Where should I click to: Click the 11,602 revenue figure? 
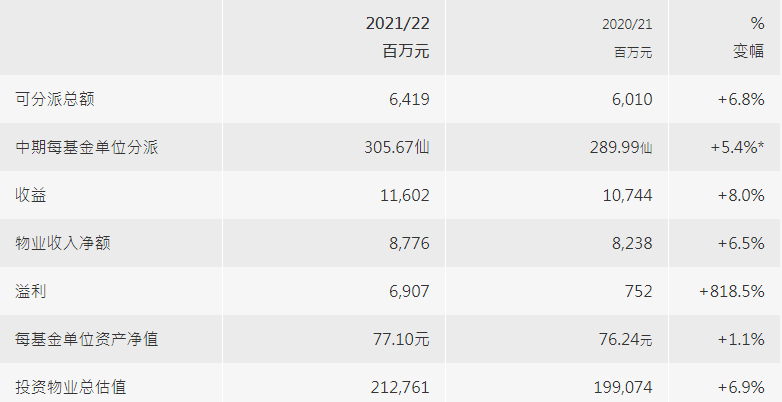(403, 195)
